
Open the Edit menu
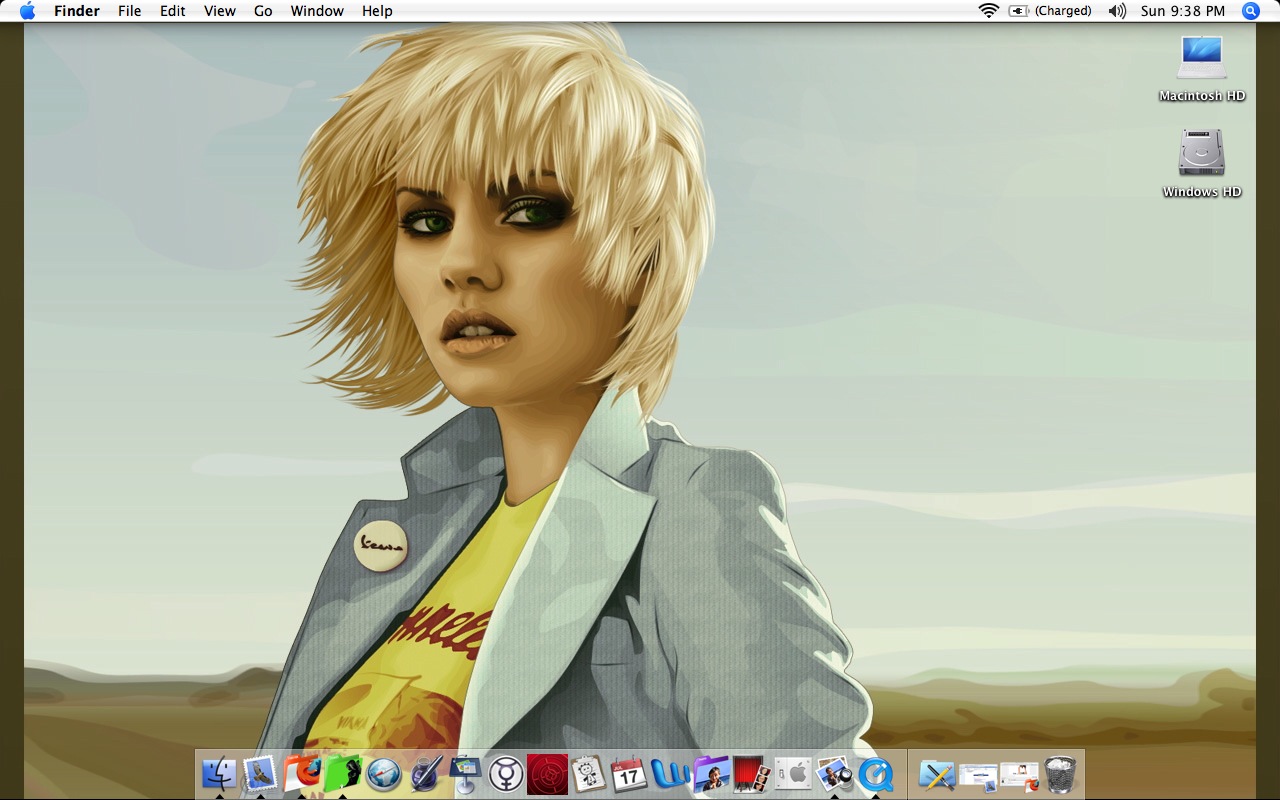click(x=173, y=11)
